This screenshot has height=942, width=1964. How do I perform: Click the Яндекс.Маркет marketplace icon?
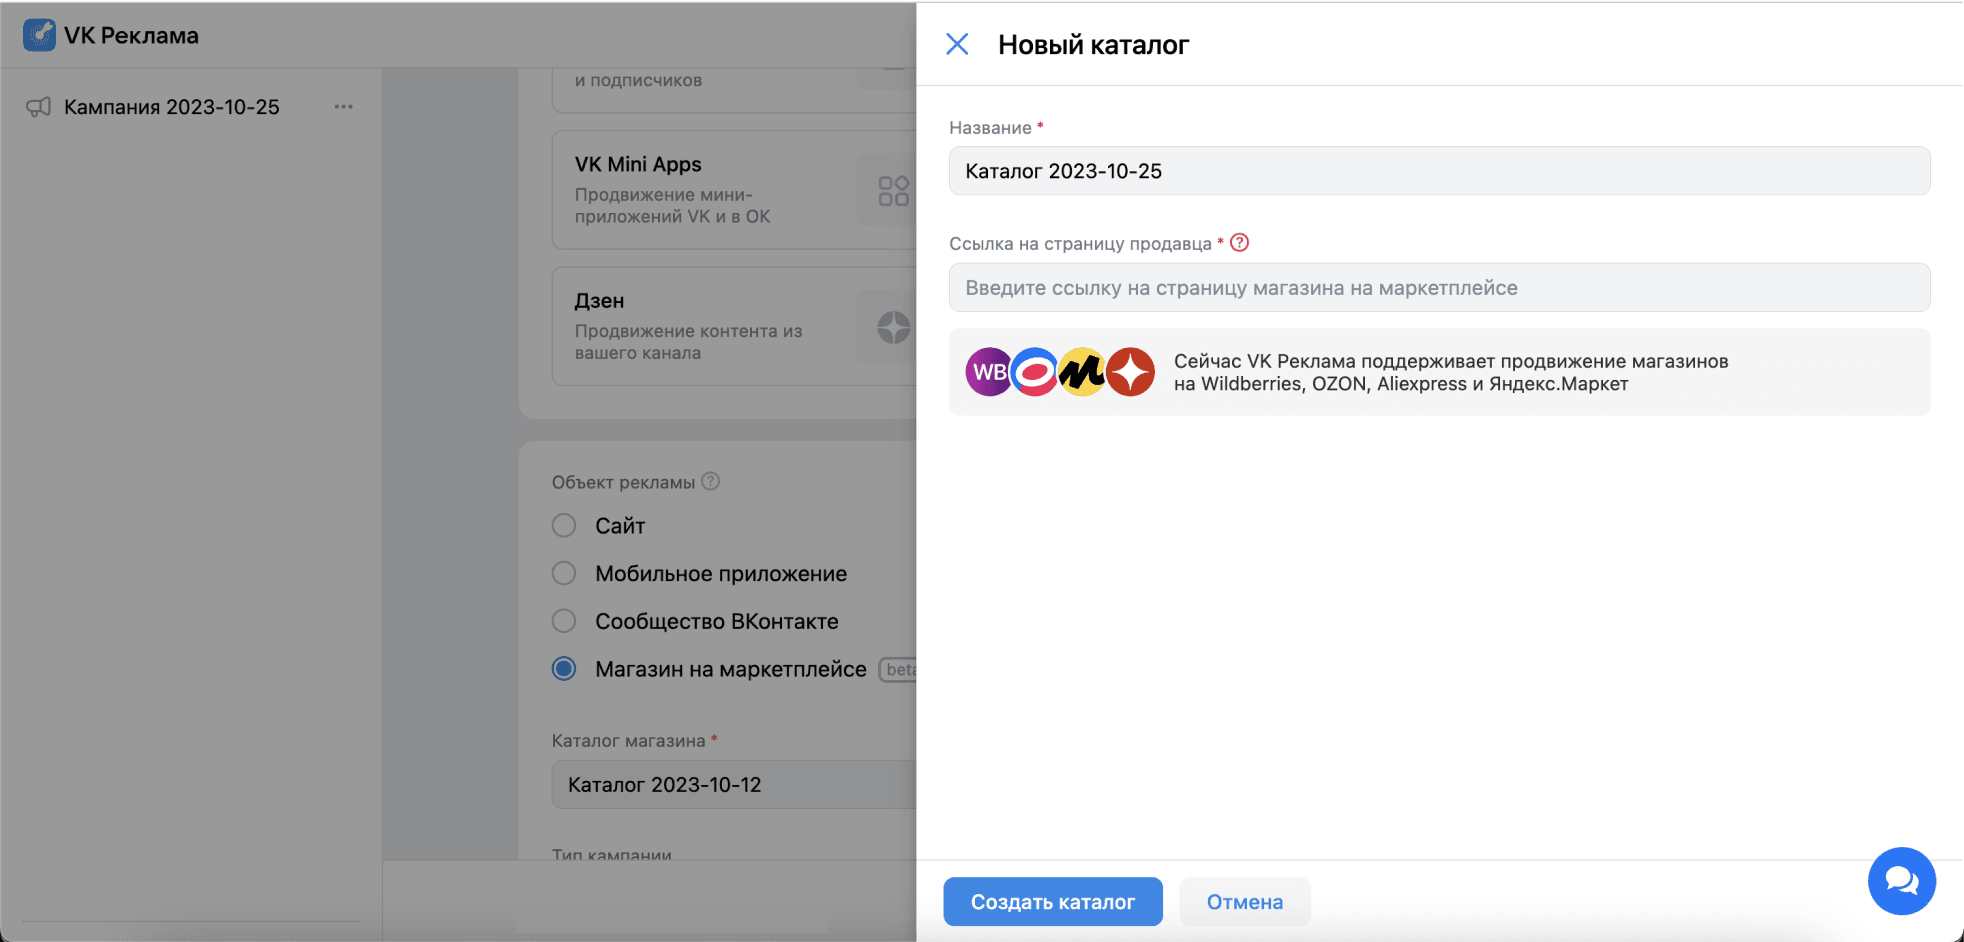pos(1131,371)
